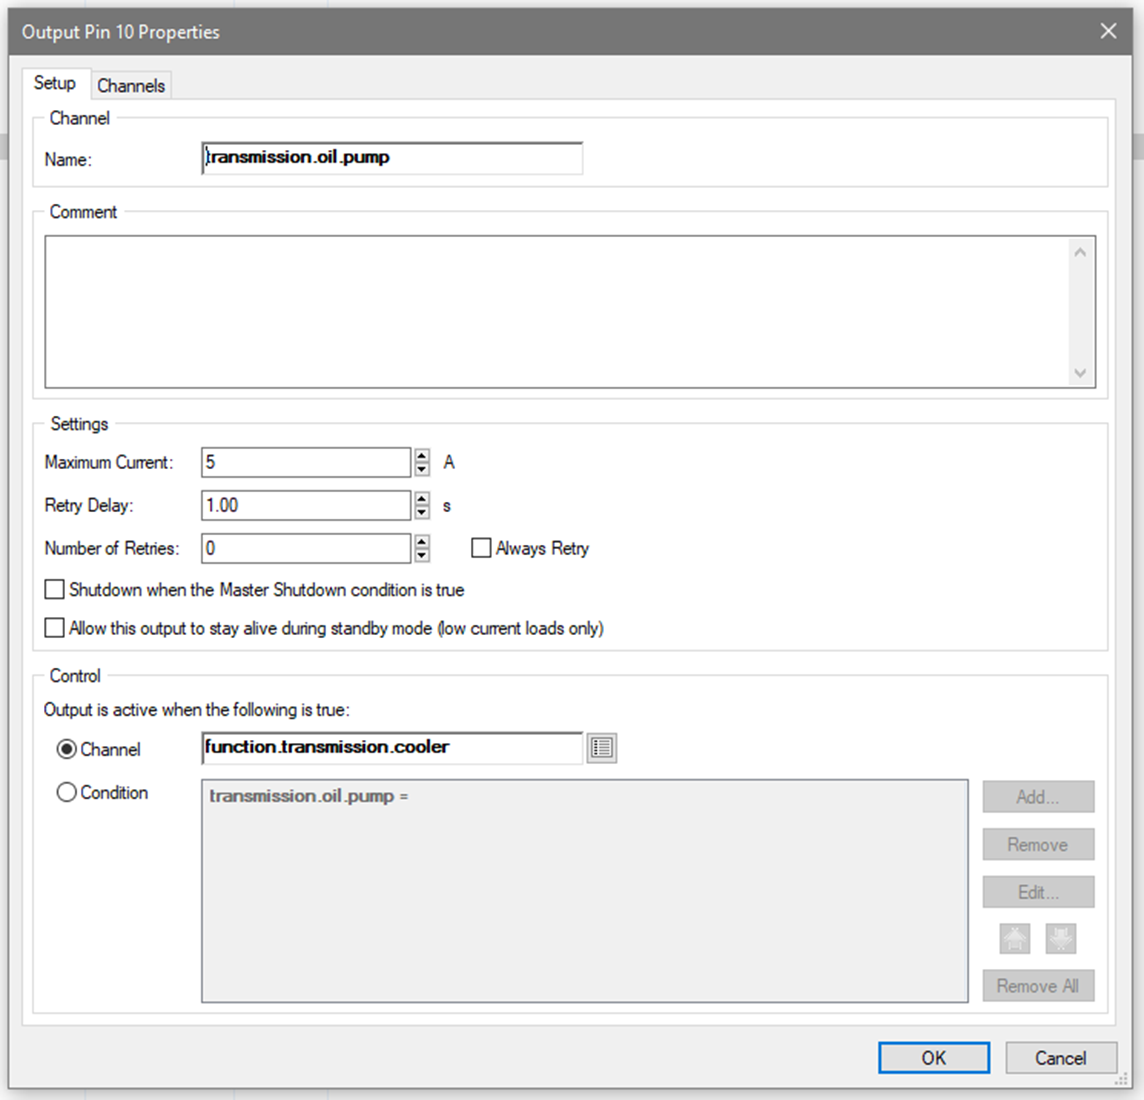Increase Maximum Current with up arrow
1144x1100 pixels.
(x=422, y=455)
